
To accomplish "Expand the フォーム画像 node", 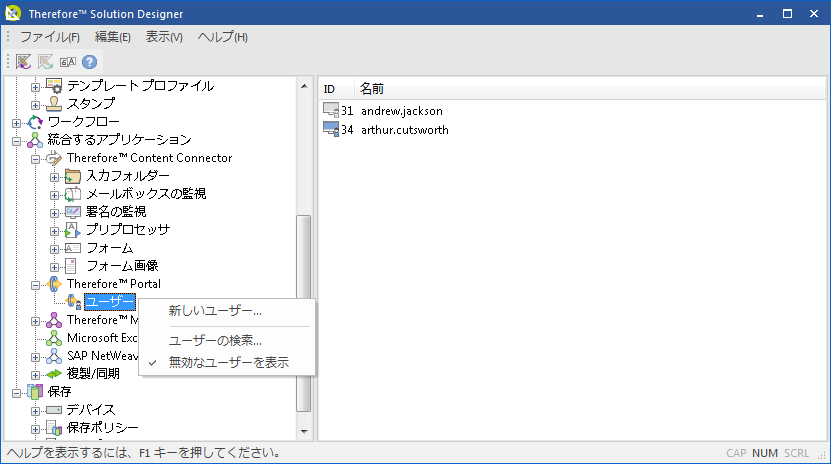I will (x=54, y=267).
